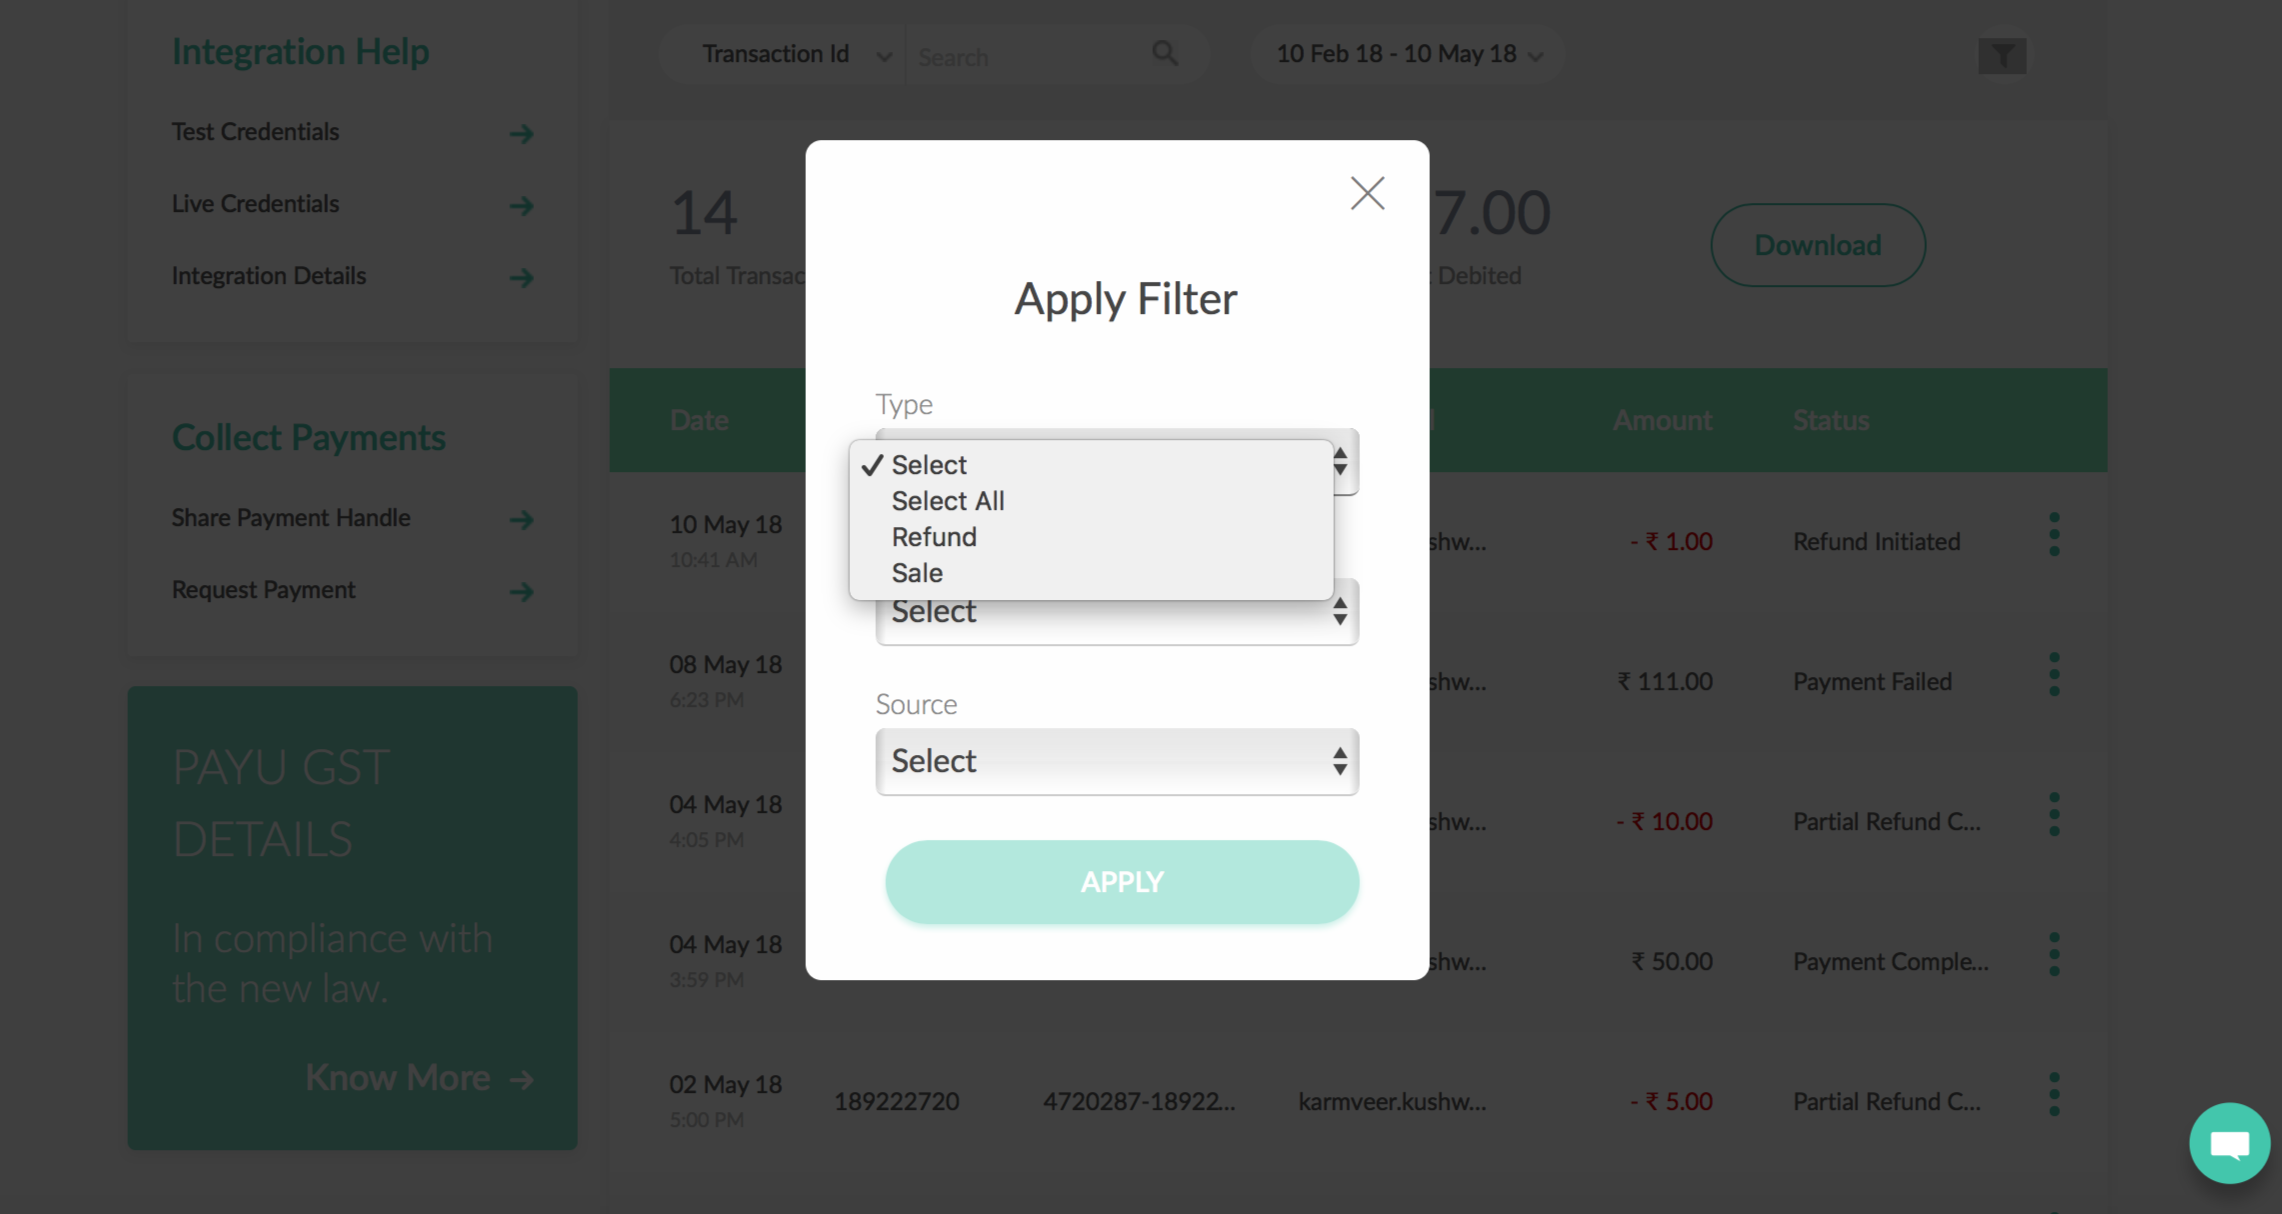The height and width of the screenshot is (1214, 2282).
Task: Click arrow next to Test Credentials
Action: coord(521,133)
